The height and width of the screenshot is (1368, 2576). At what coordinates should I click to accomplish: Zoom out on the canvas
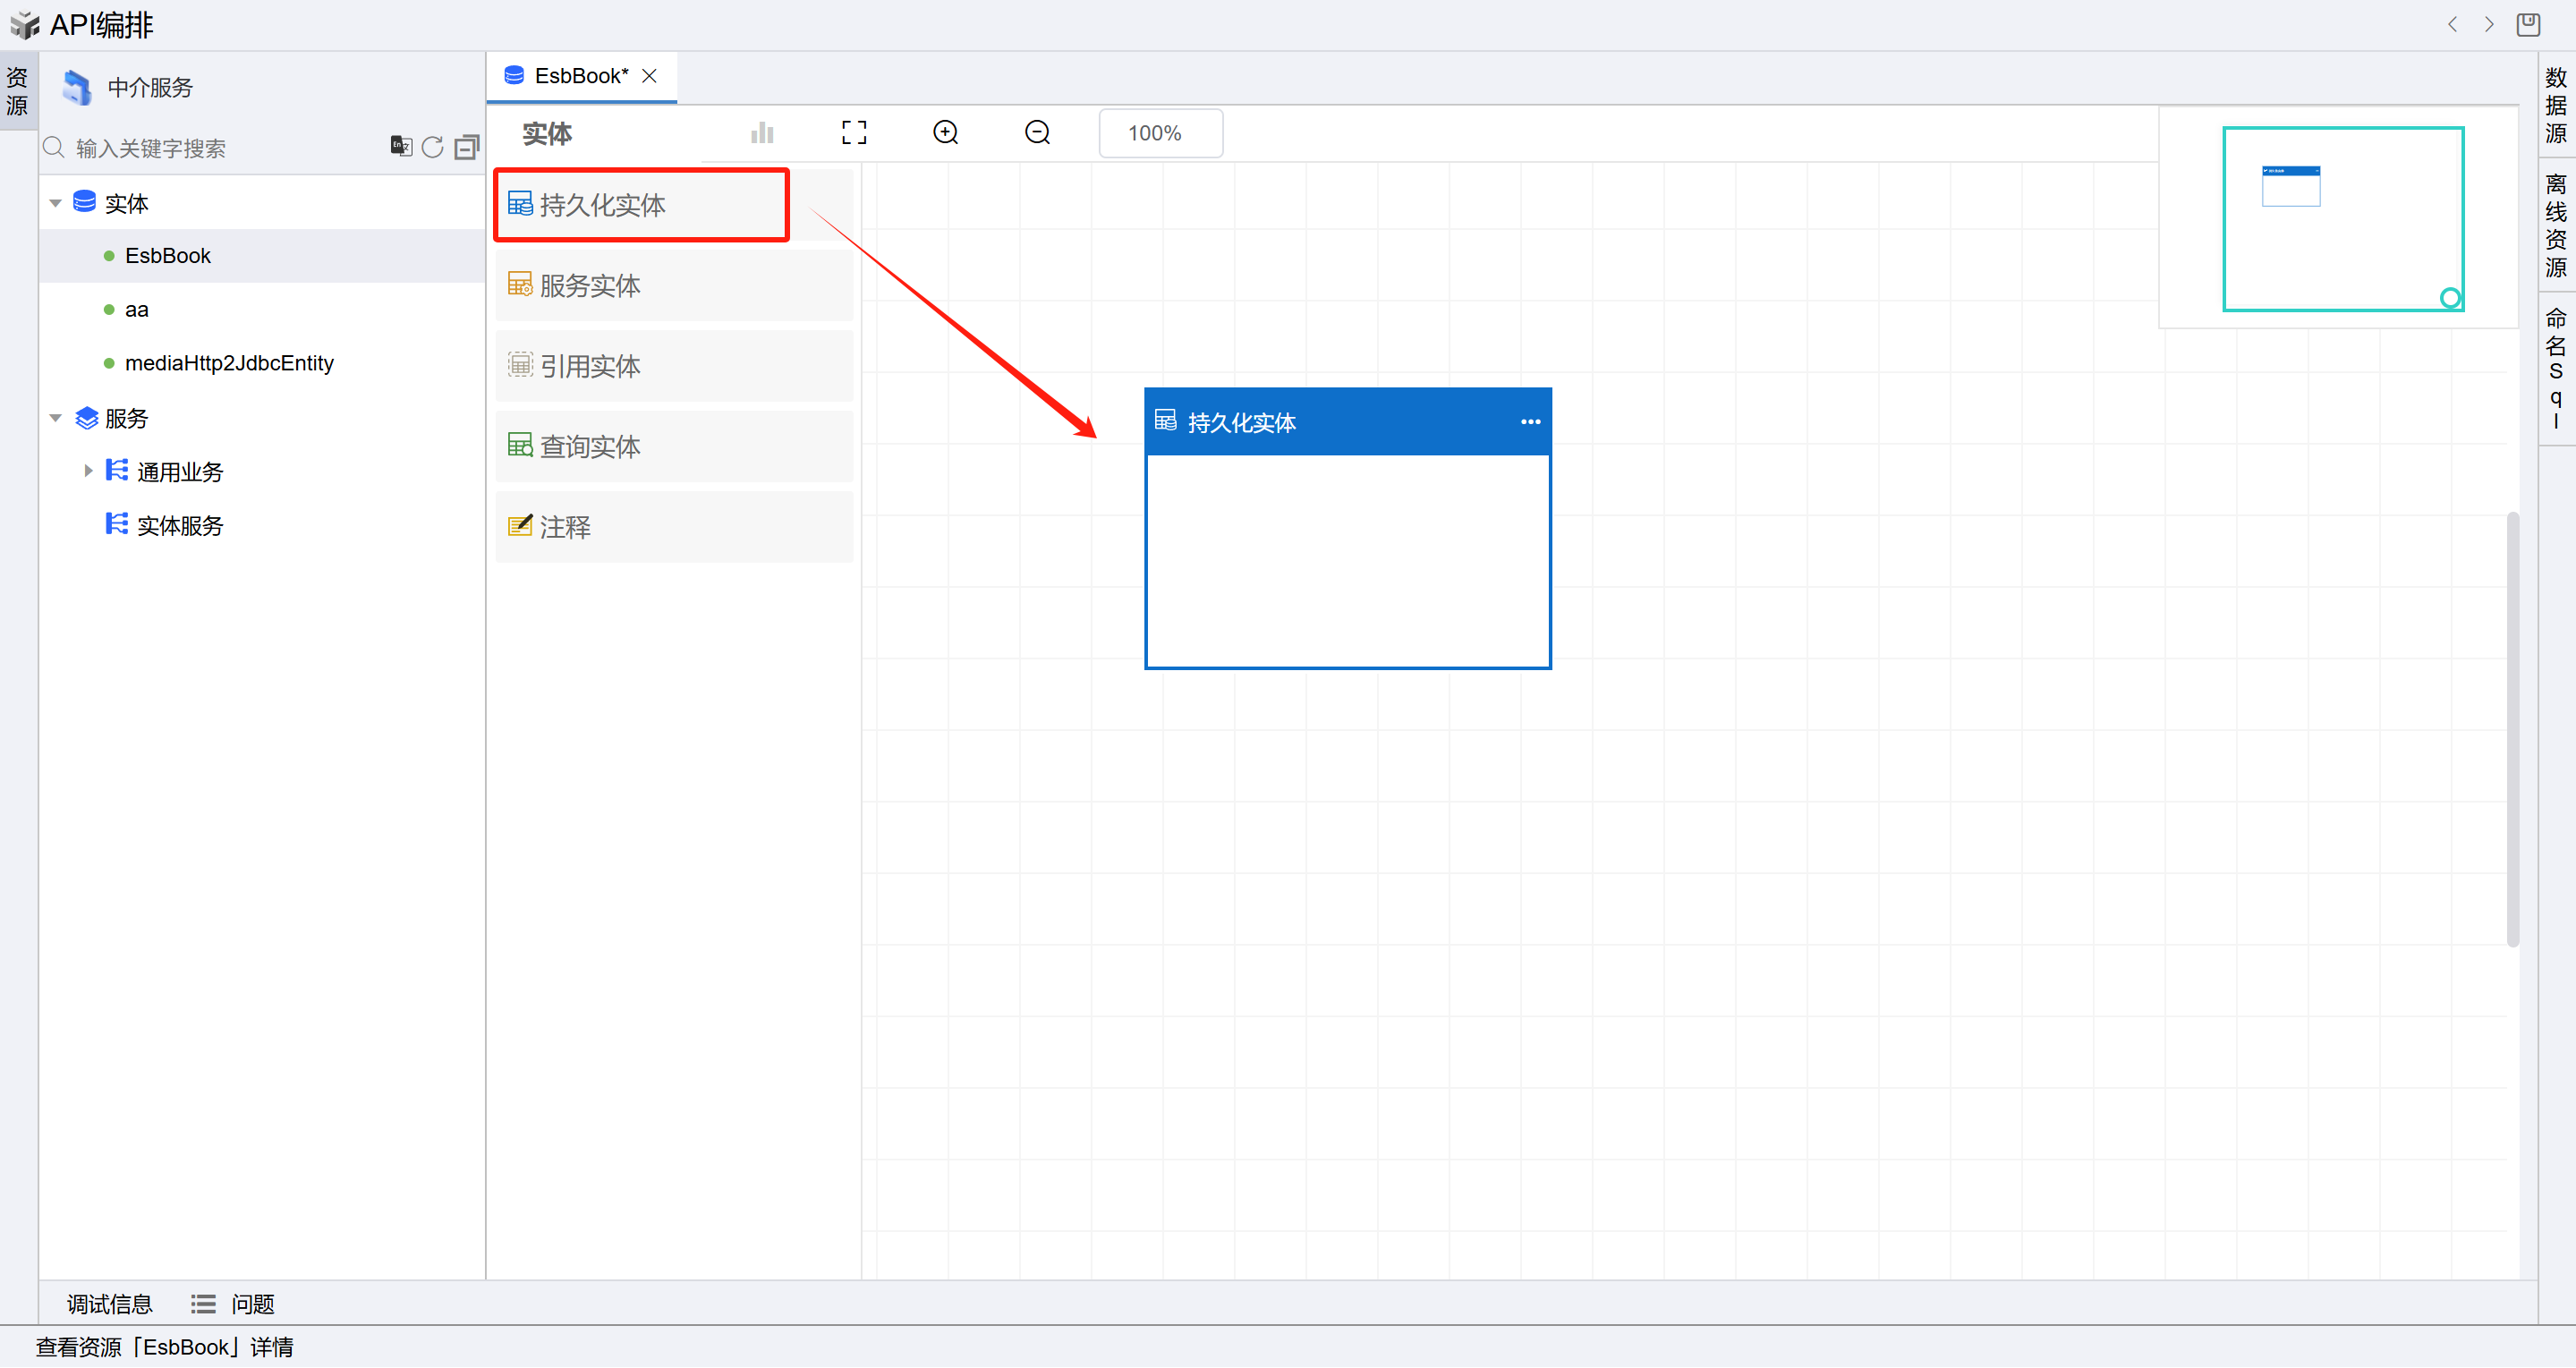(1037, 133)
